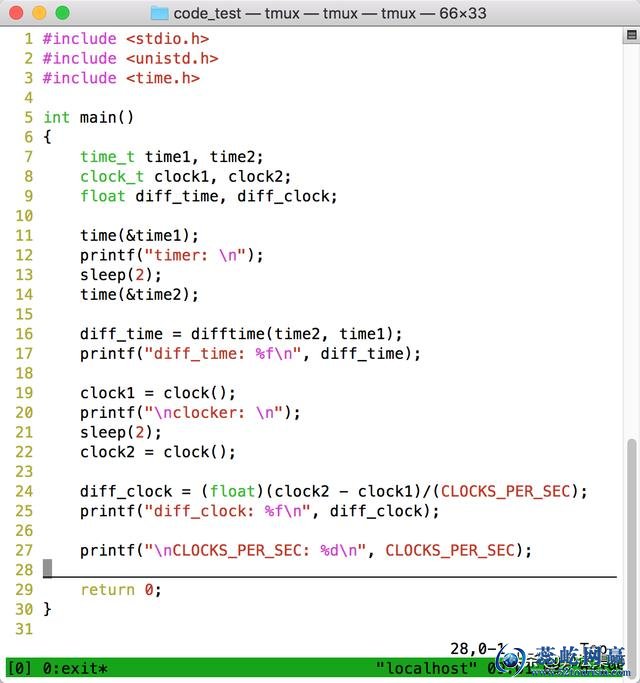Click the scrollback indicator icon at top right
This screenshot has height=683, width=640.
(631, 35)
